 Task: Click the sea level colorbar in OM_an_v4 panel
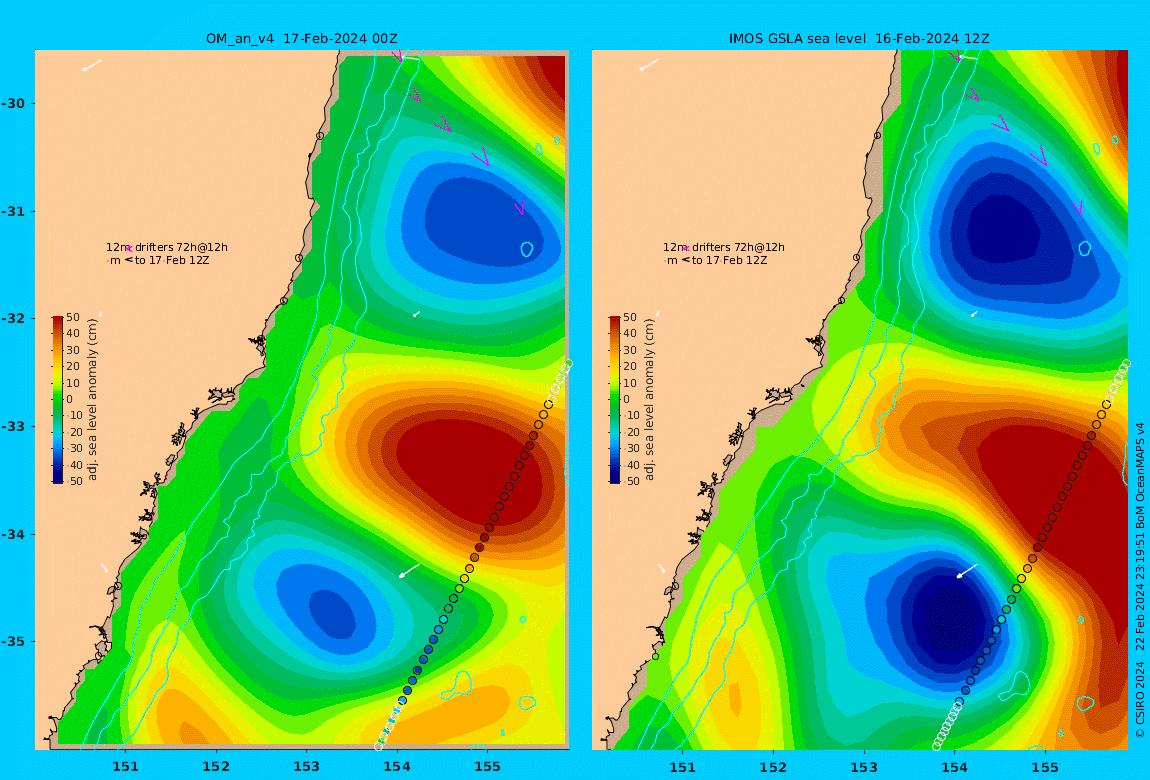(x=57, y=400)
